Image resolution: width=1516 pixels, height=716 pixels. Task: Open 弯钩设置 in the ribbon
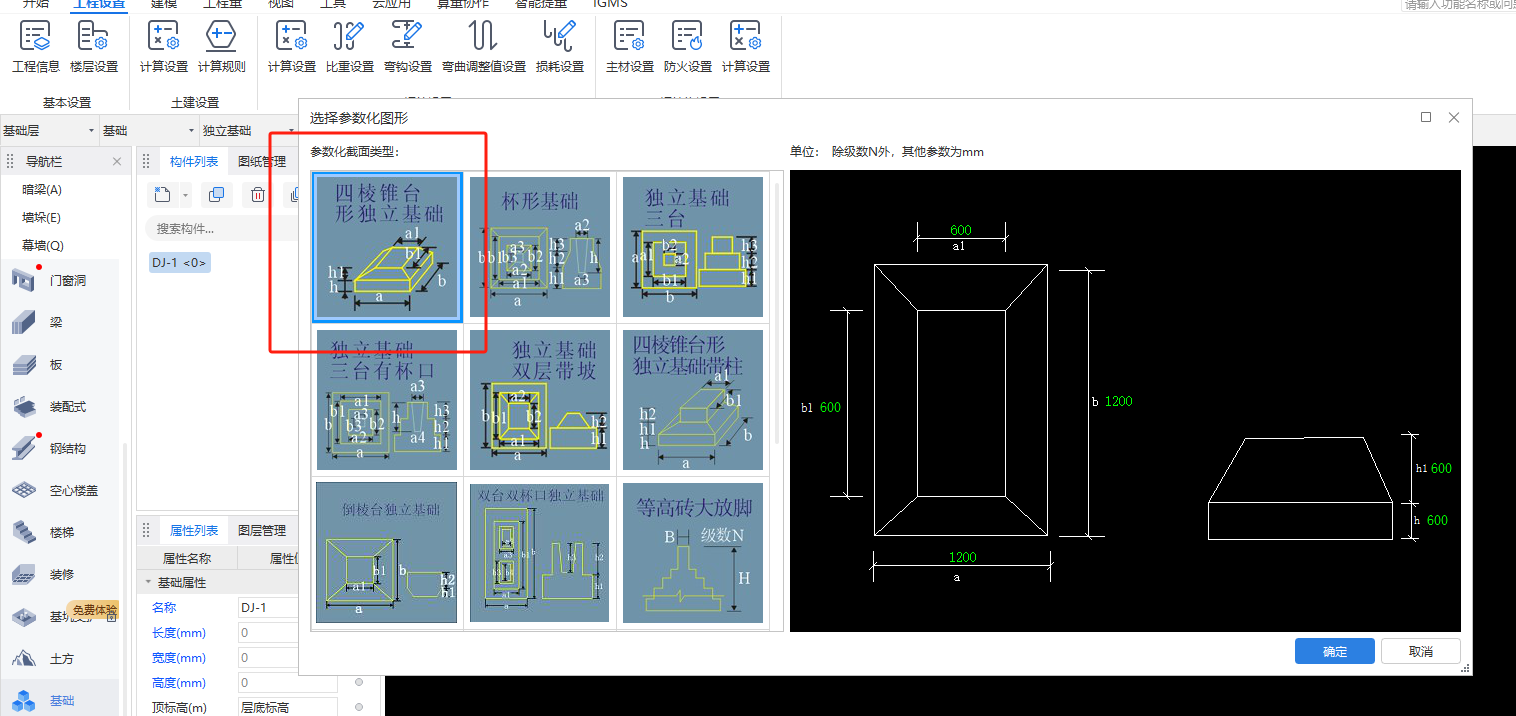pos(408,48)
